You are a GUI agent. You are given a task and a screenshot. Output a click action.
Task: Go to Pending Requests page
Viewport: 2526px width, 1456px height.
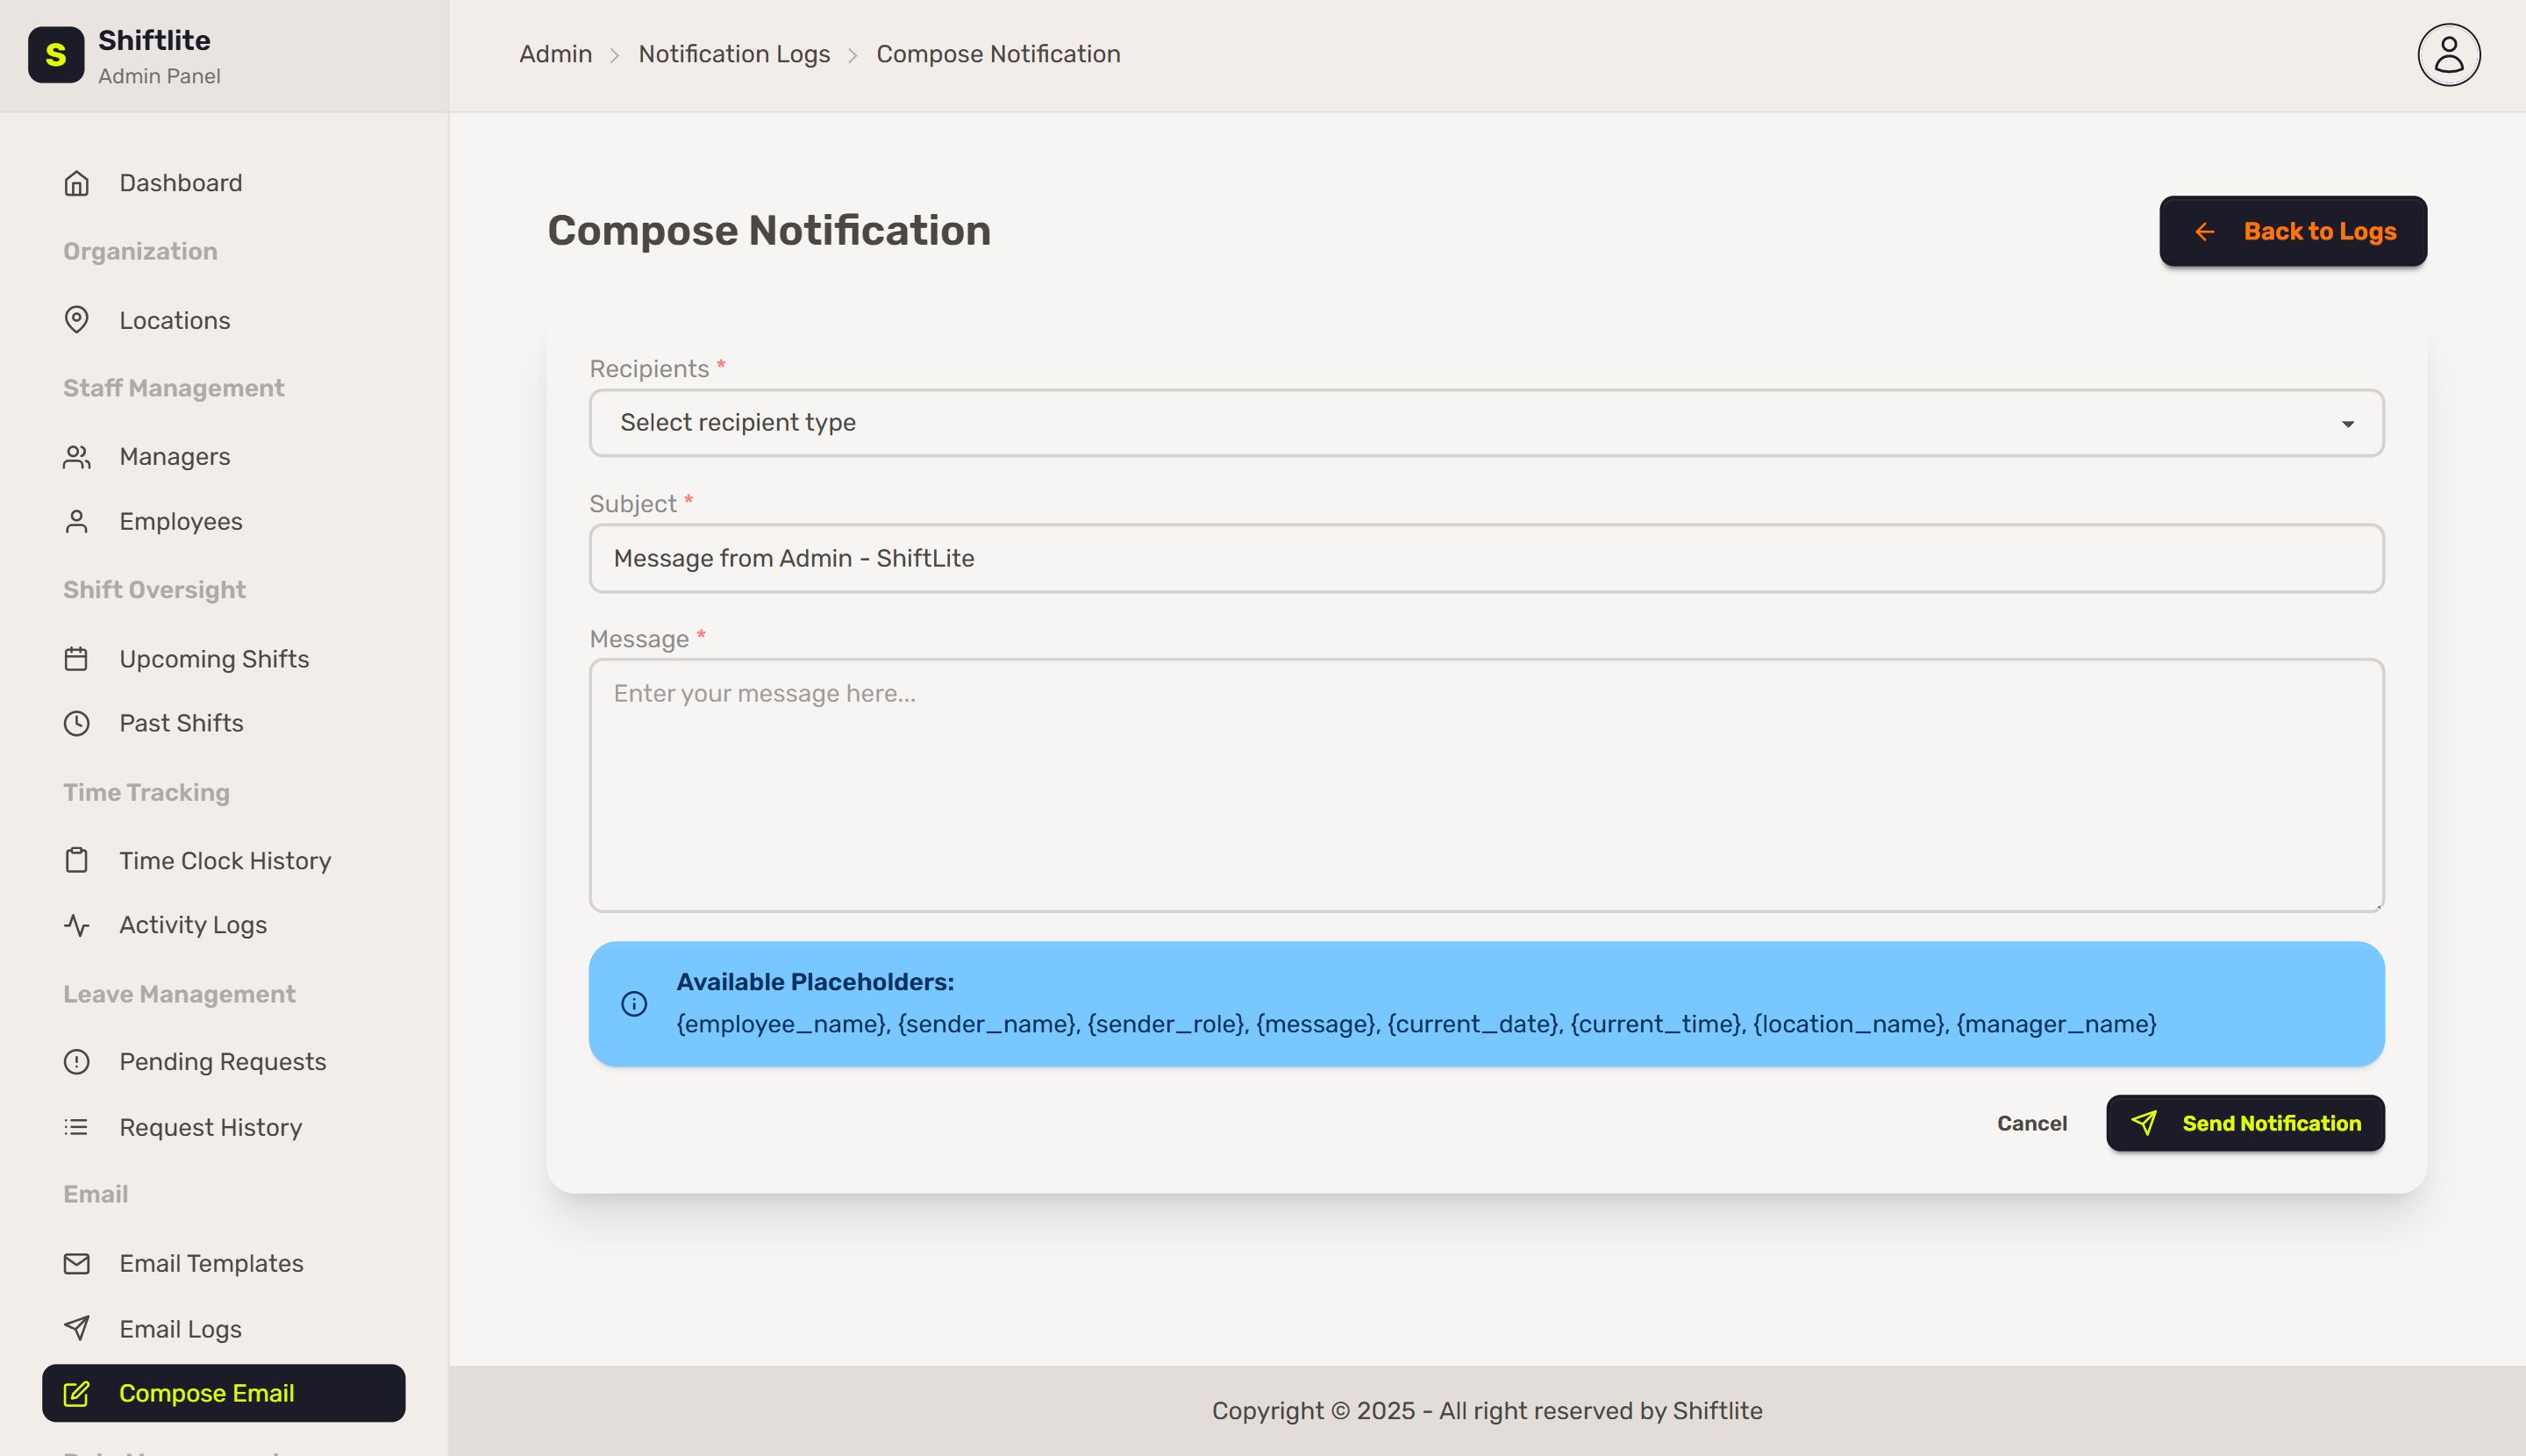[x=222, y=1062]
